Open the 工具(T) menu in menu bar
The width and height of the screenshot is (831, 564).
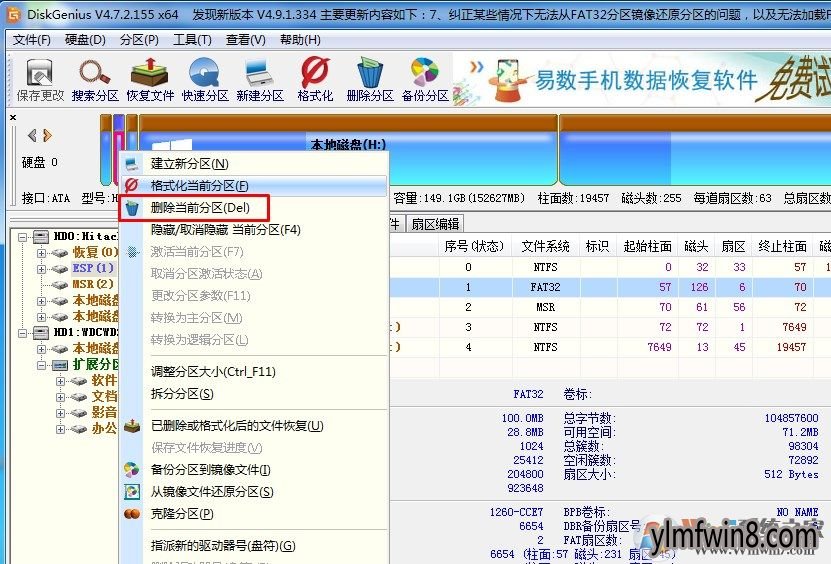[191, 39]
